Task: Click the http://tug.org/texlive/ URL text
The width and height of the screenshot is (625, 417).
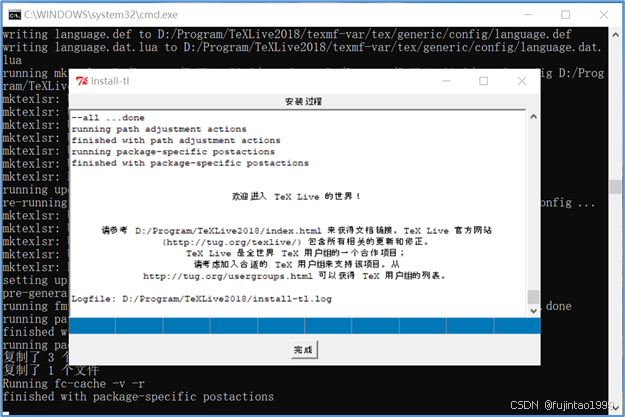Action: coord(232,242)
